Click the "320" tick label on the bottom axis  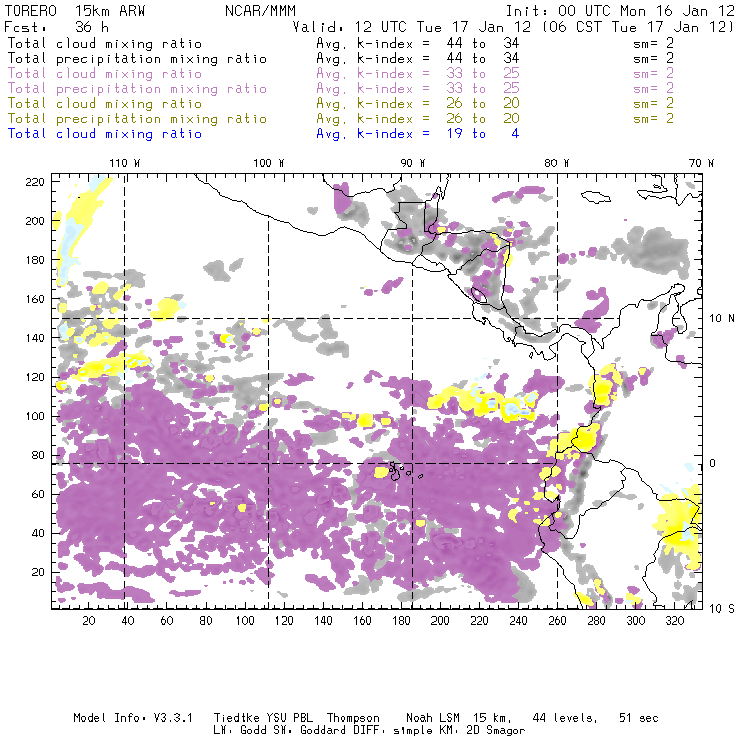tap(675, 621)
